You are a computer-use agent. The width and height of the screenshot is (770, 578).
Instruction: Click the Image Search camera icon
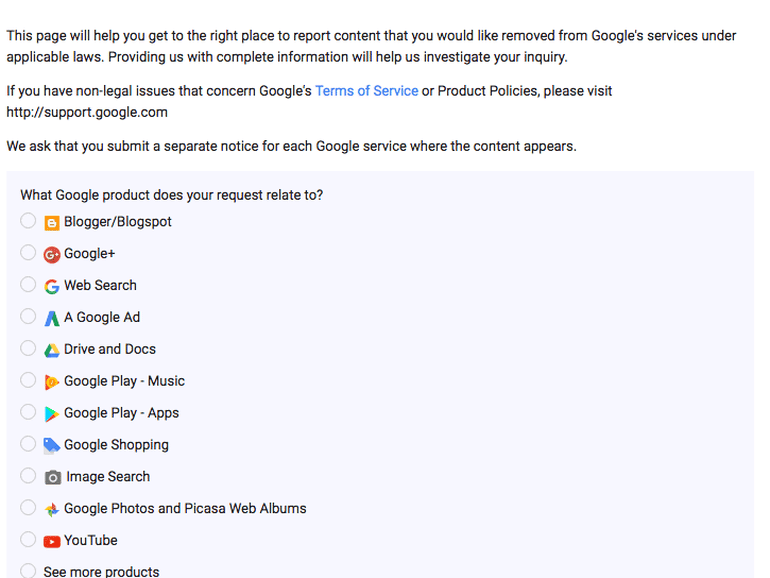coord(53,477)
